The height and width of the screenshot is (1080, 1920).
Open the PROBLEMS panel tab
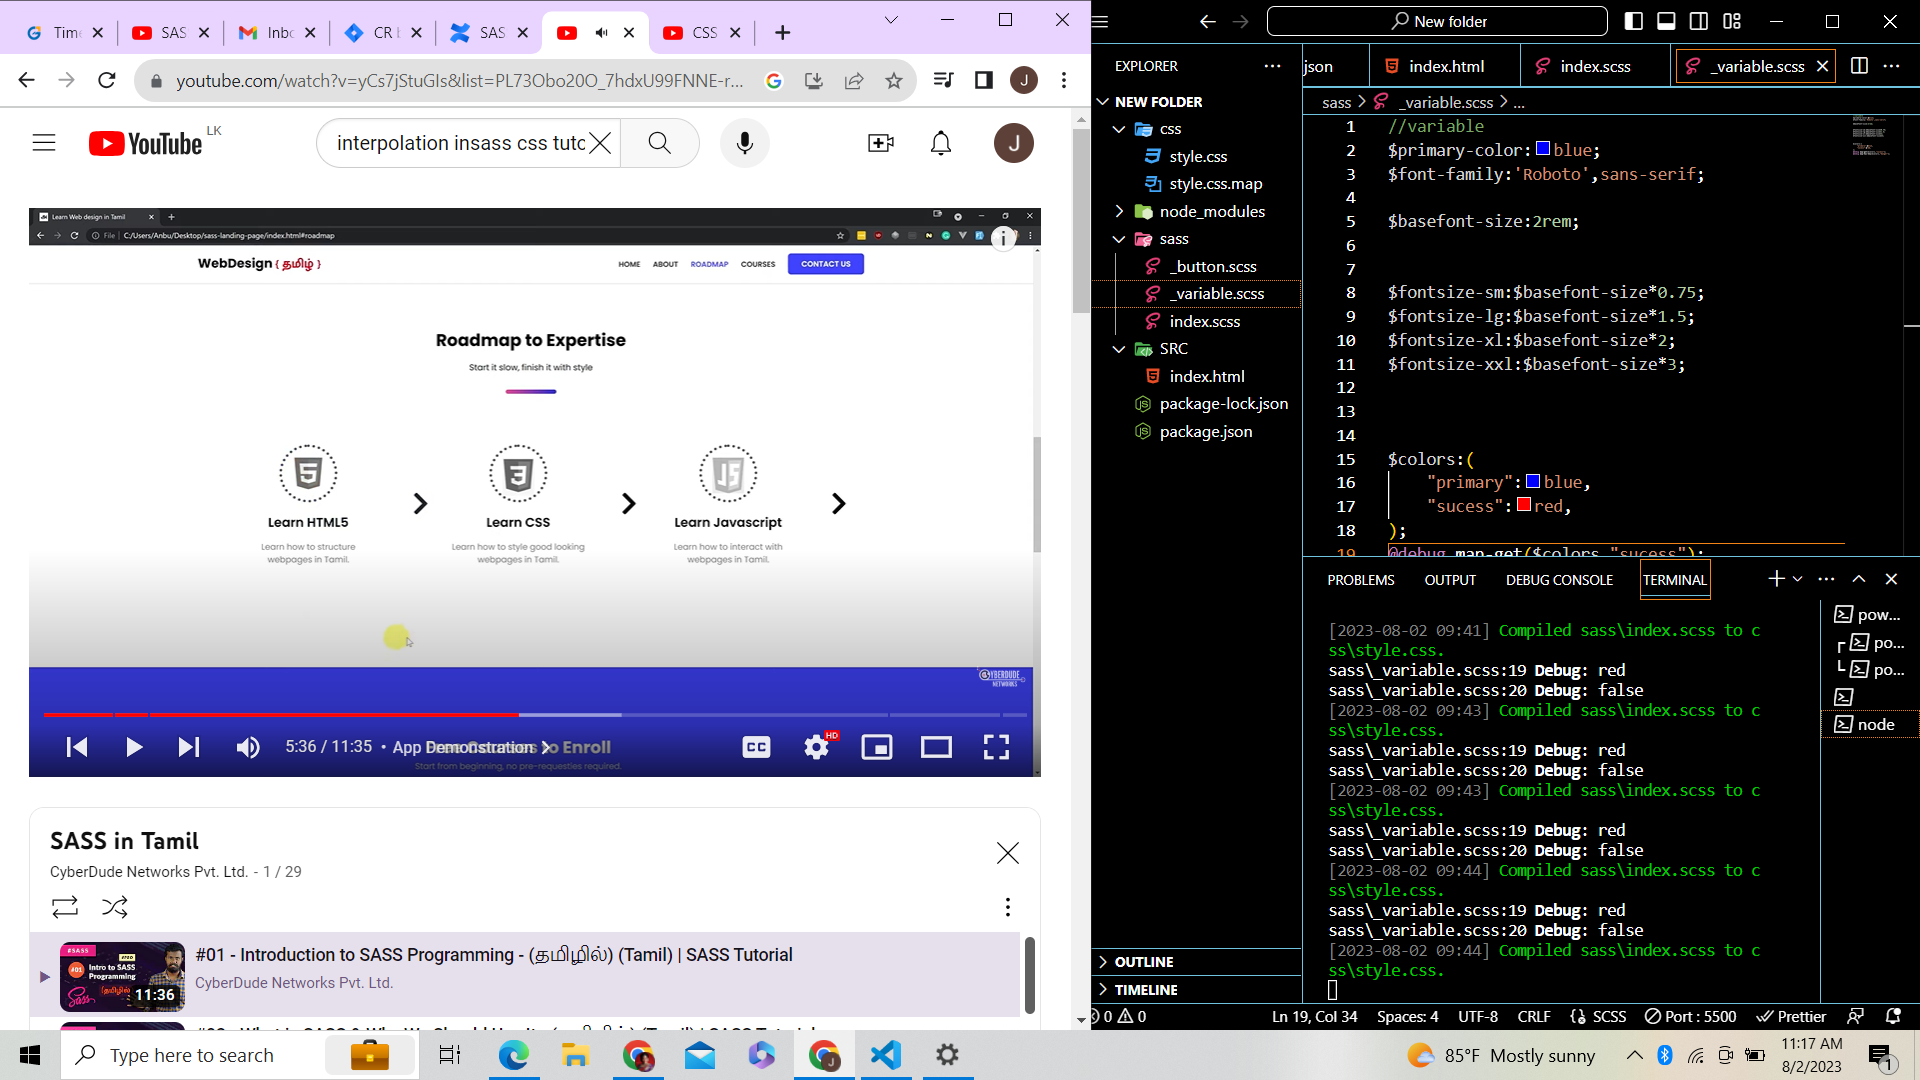[1360, 580]
